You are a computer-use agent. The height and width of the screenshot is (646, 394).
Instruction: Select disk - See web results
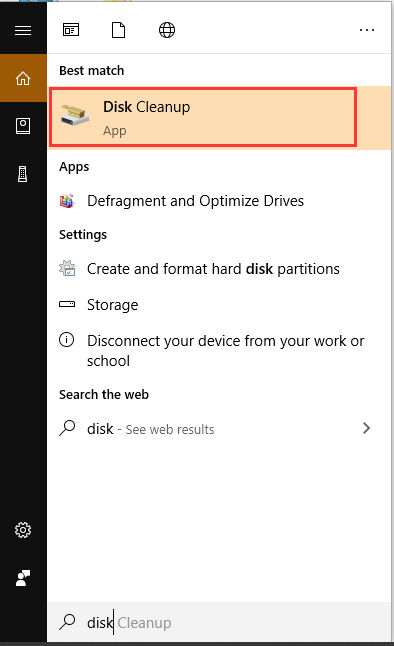click(219, 429)
